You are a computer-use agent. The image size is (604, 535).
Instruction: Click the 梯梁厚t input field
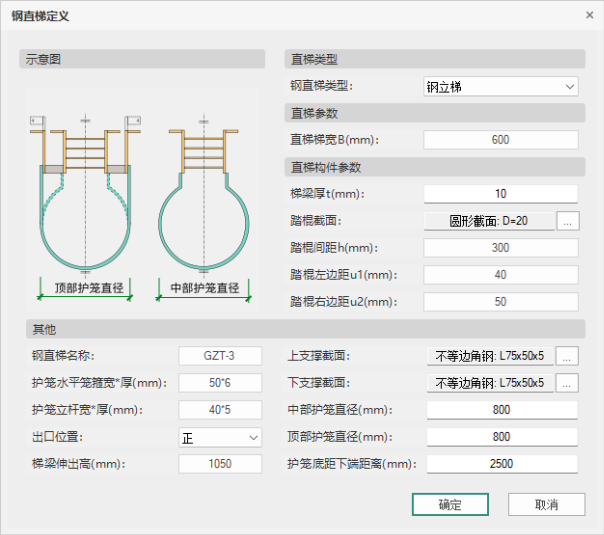[x=500, y=194]
